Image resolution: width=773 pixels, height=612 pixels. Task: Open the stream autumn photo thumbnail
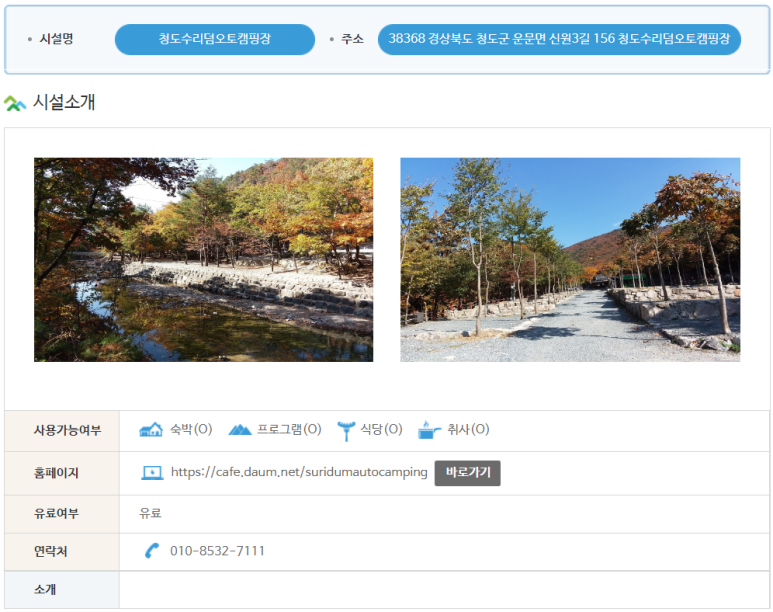[x=204, y=259]
